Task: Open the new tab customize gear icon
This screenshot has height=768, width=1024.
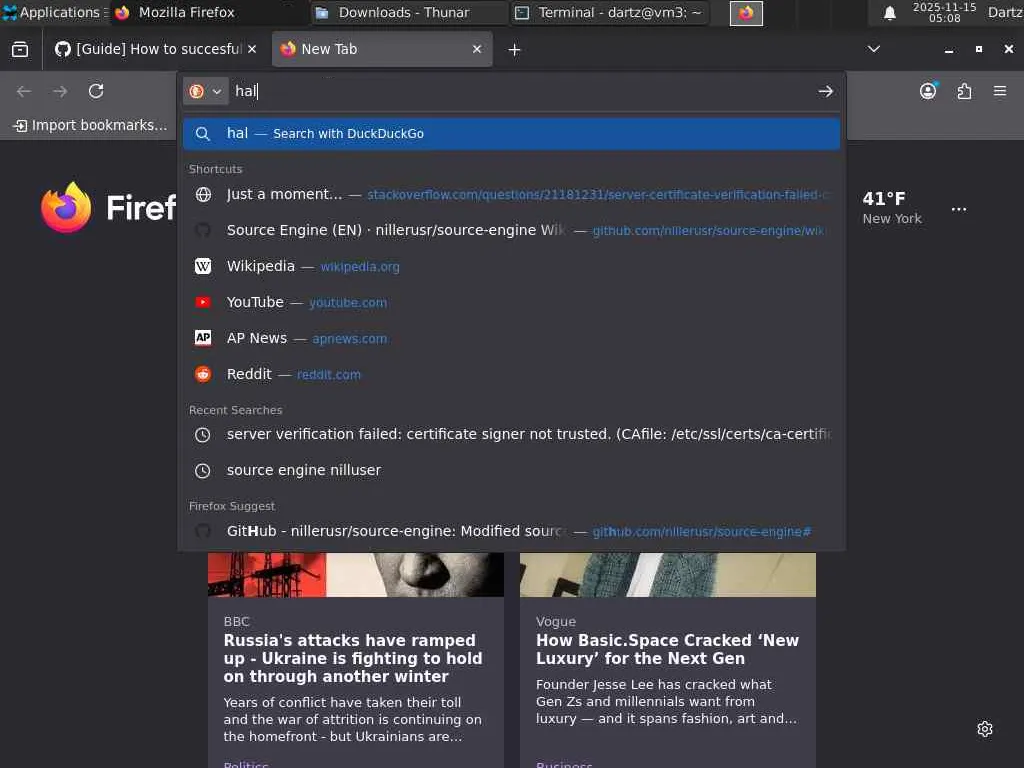Action: [x=985, y=729]
